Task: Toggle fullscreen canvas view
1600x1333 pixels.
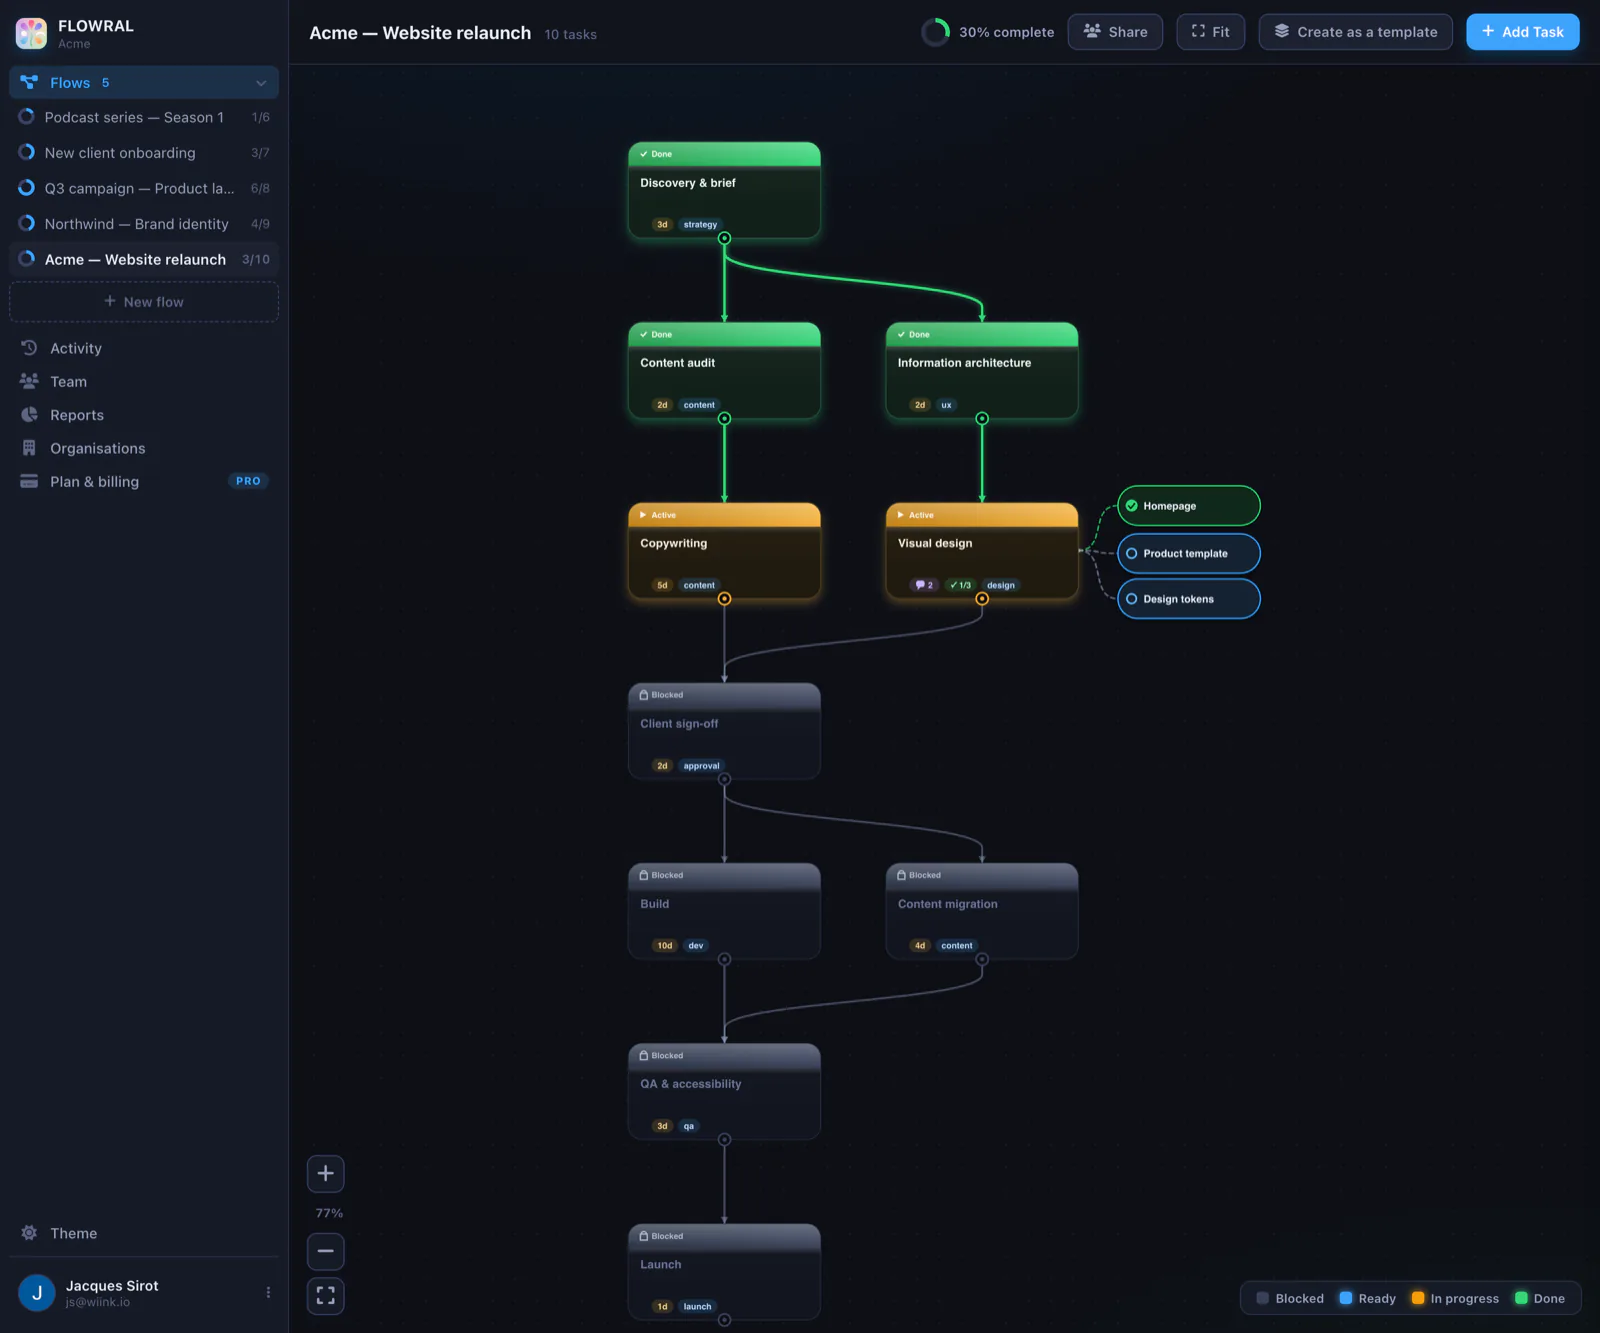Action: [325, 1296]
